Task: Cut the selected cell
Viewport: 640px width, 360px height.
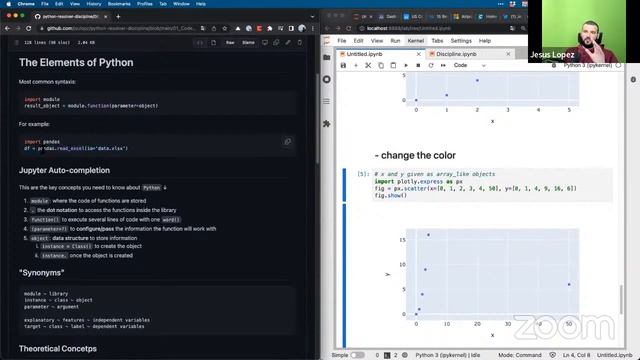Action: coord(368,65)
